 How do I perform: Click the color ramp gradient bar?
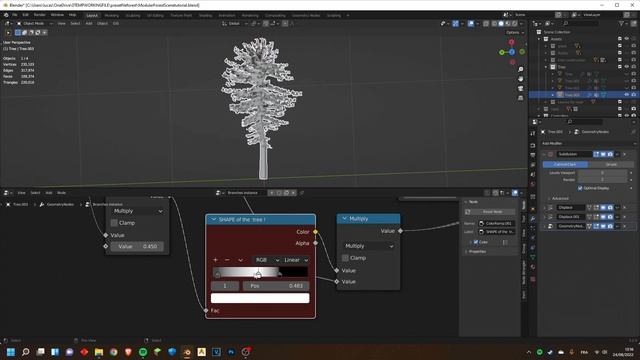pos(260,272)
